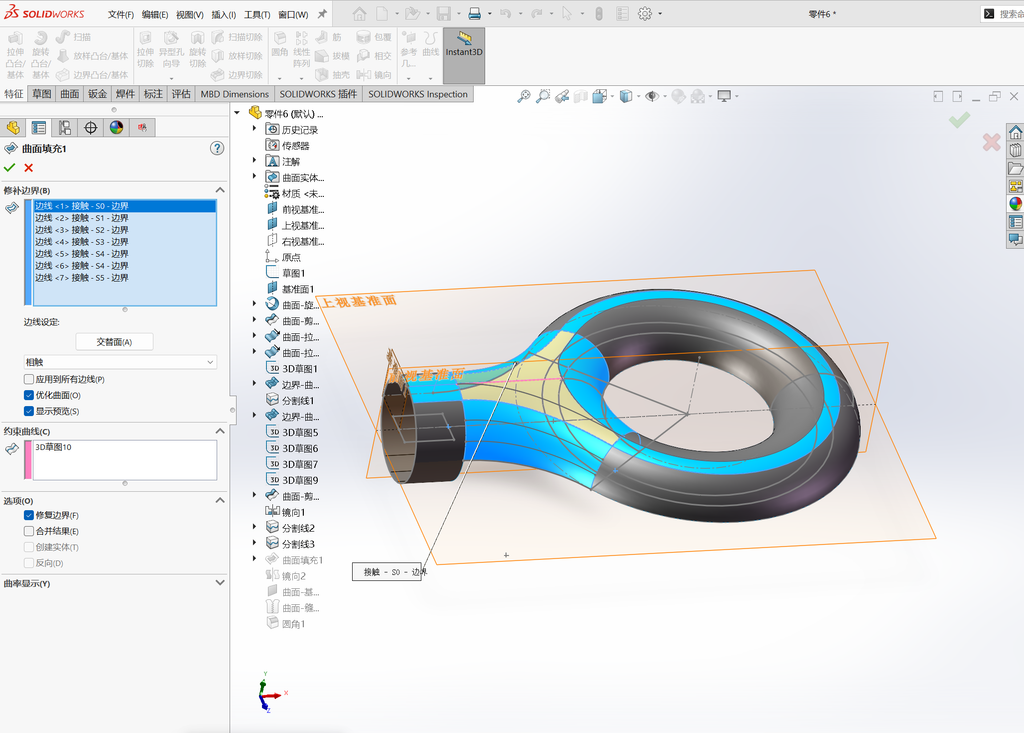Click the Zoom to Fit view icon
Screen dimensions: 1024x733
point(524,97)
